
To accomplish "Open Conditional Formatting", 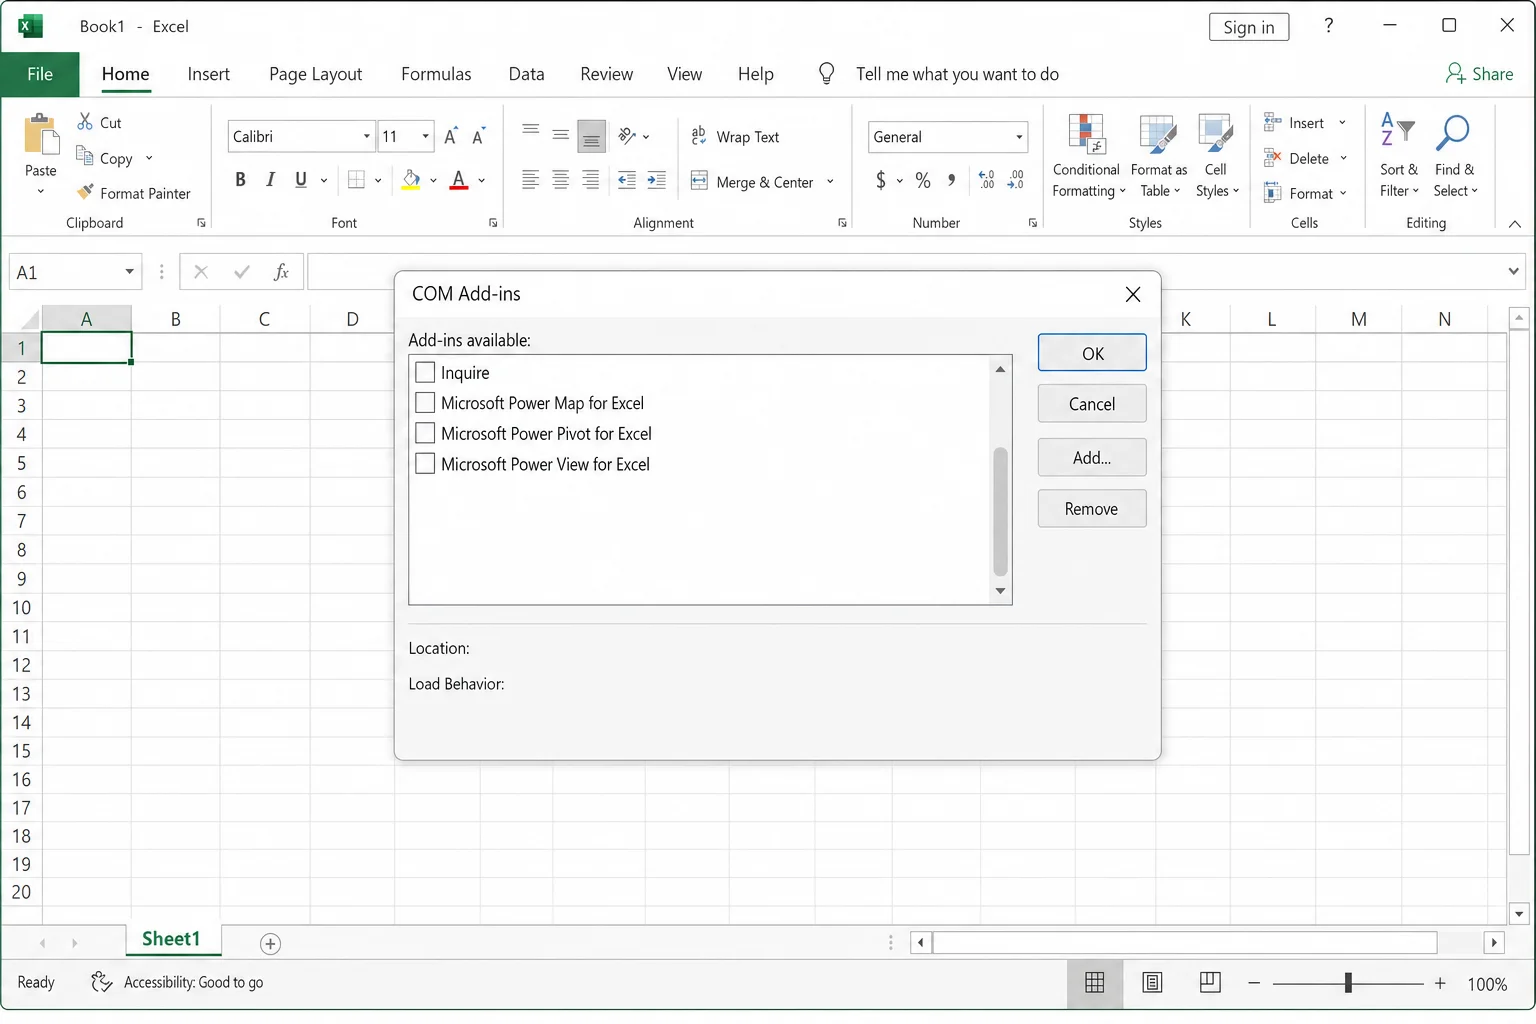I will (x=1087, y=155).
